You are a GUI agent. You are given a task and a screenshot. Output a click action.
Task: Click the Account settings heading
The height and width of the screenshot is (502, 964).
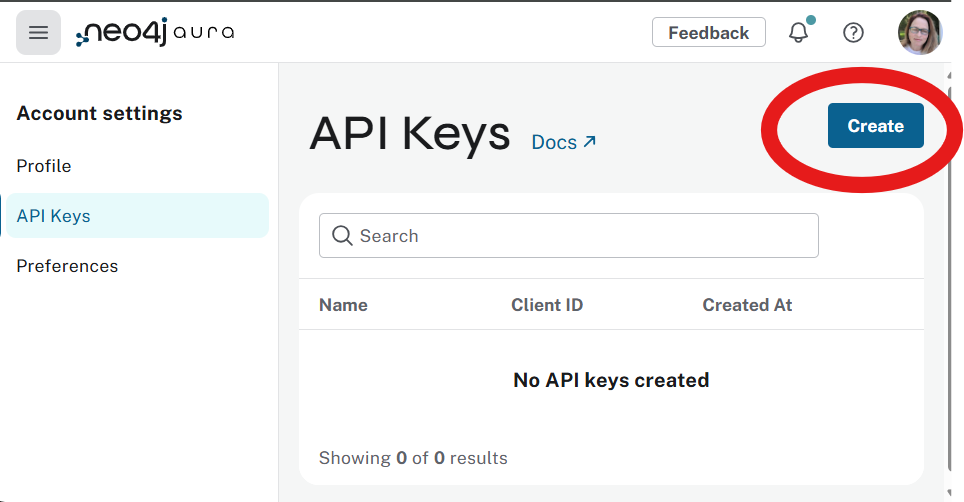pyautogui.click(x=100, y=113)
